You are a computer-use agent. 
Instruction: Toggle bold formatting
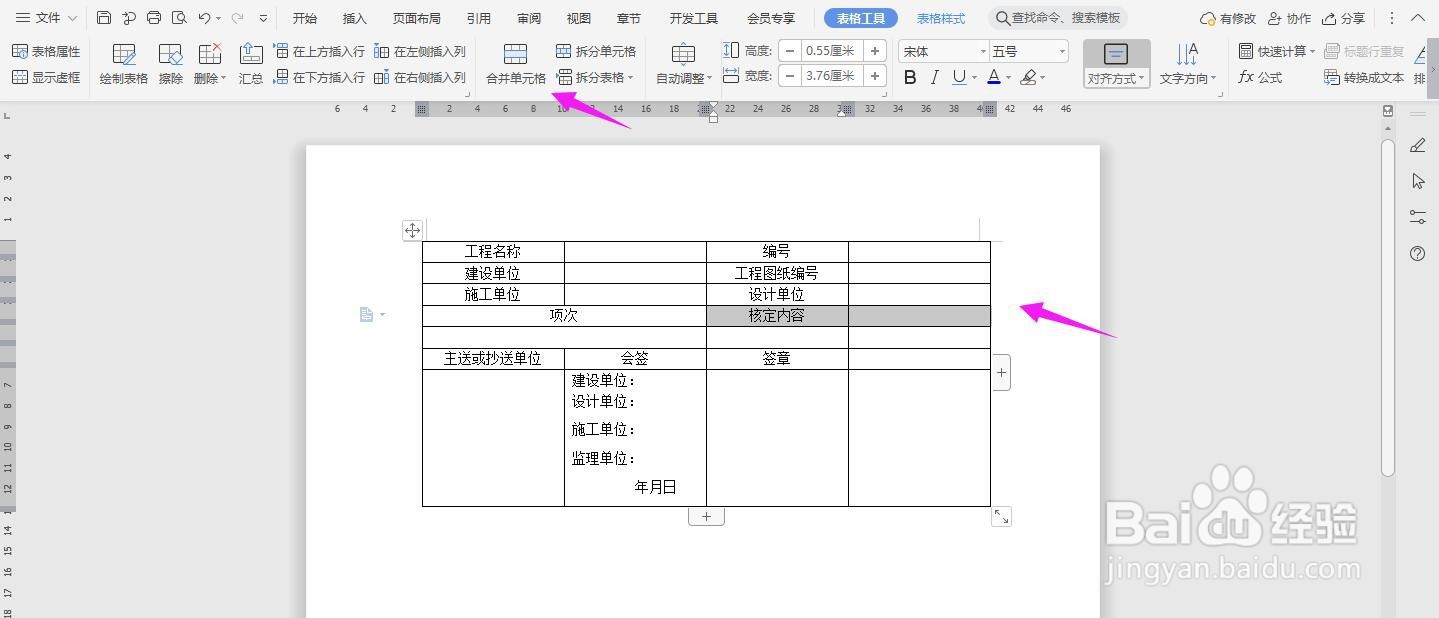pyautogui.click(x=908, y=77)
